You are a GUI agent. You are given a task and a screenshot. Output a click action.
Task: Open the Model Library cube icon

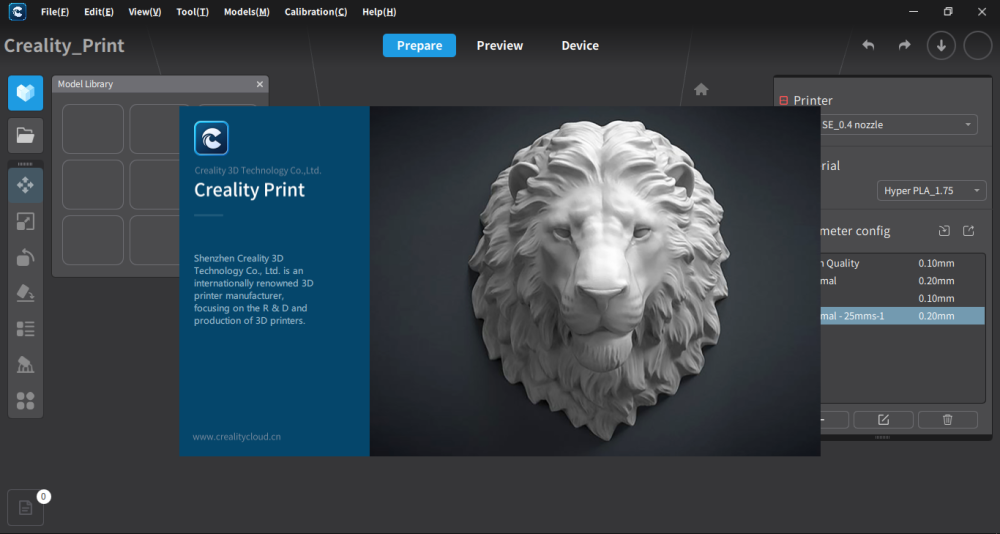pyautogui.click(x=26, y=93)
